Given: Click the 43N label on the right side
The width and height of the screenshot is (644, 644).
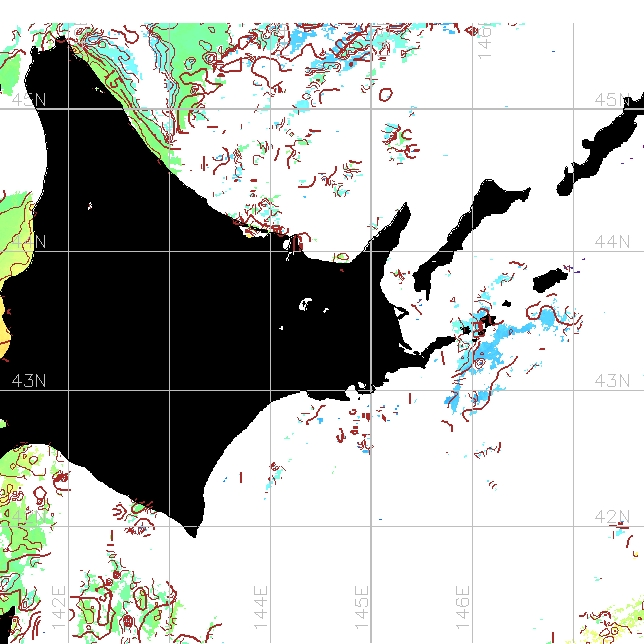Looking at the screenshot, I should pyautogui.click(x=612, y=381).
